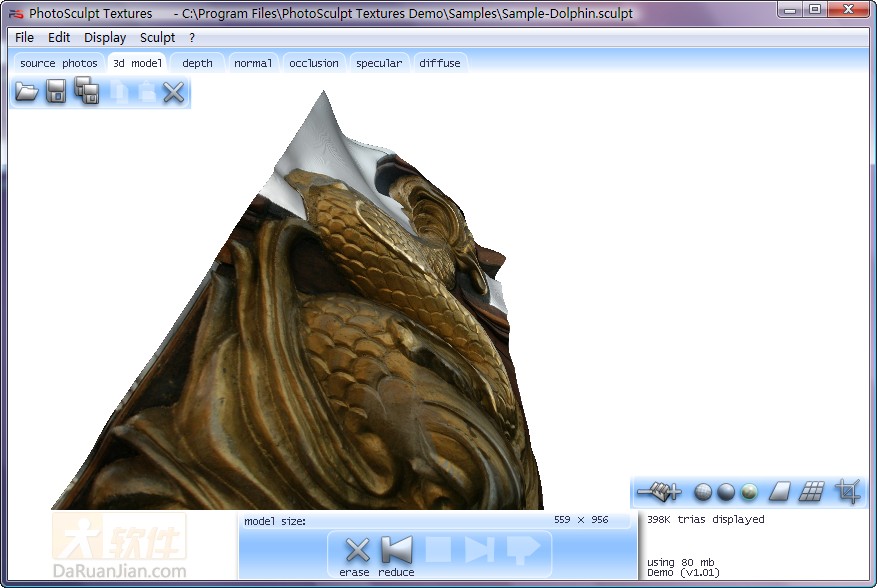The height and width of the screenshot is (588, 877).
Task: Open the occlusion tab
Action: point(314,63)
